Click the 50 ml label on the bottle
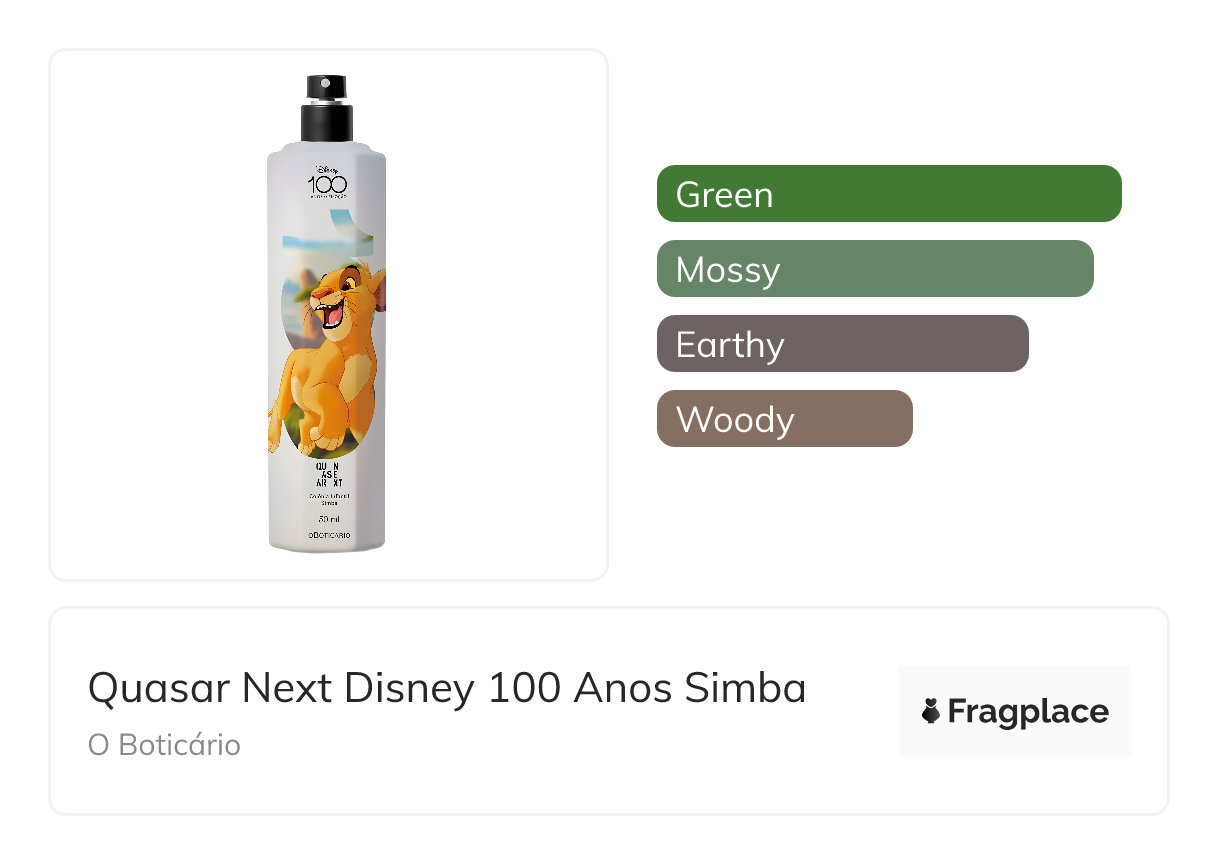1218x864 pixels. click(327, 519)
